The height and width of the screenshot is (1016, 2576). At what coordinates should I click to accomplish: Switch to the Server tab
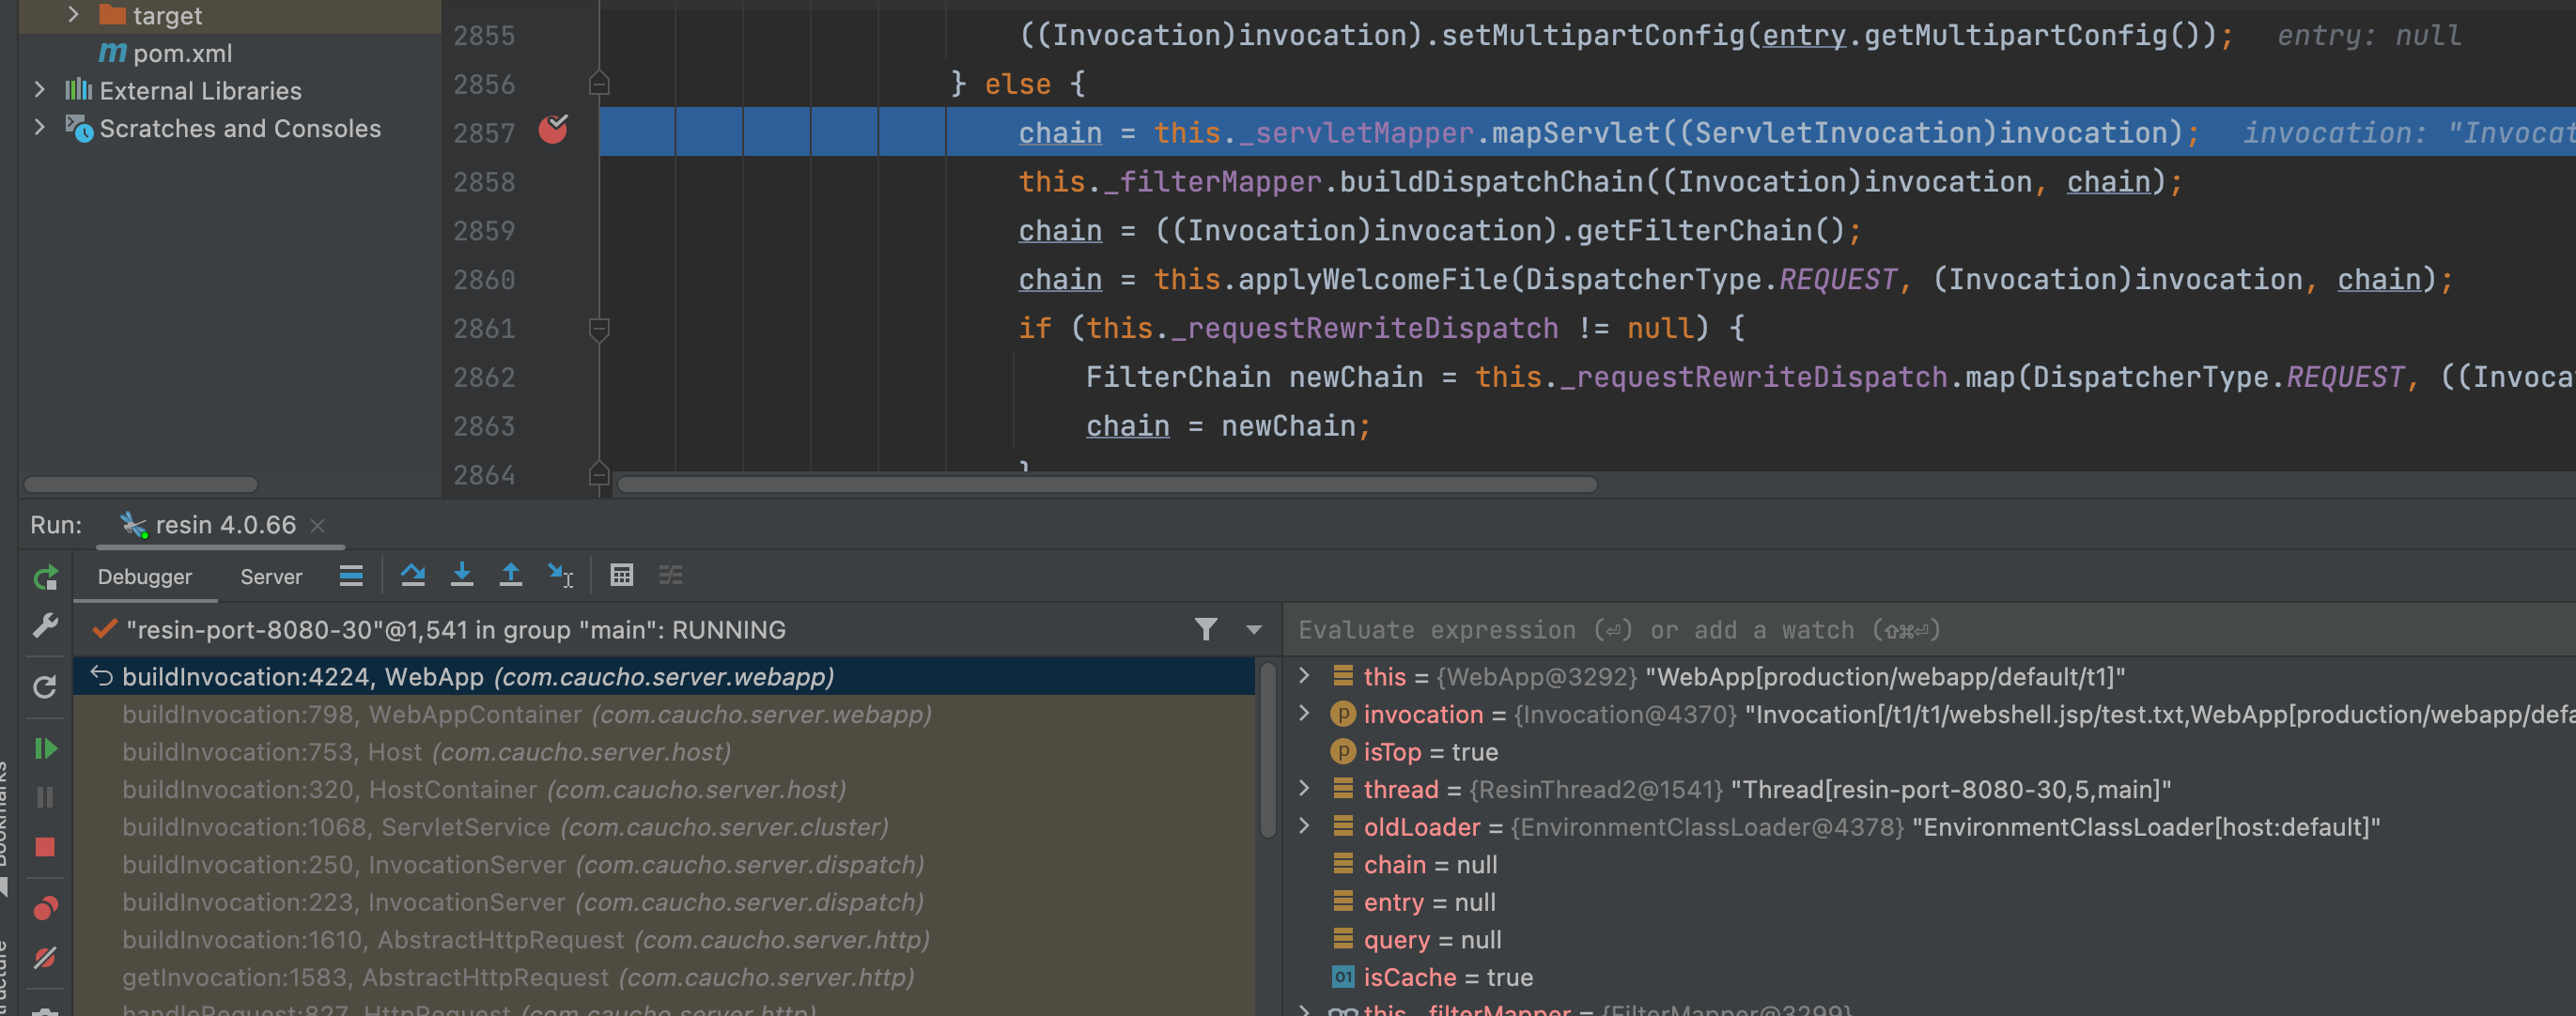[x=271, y=577]
